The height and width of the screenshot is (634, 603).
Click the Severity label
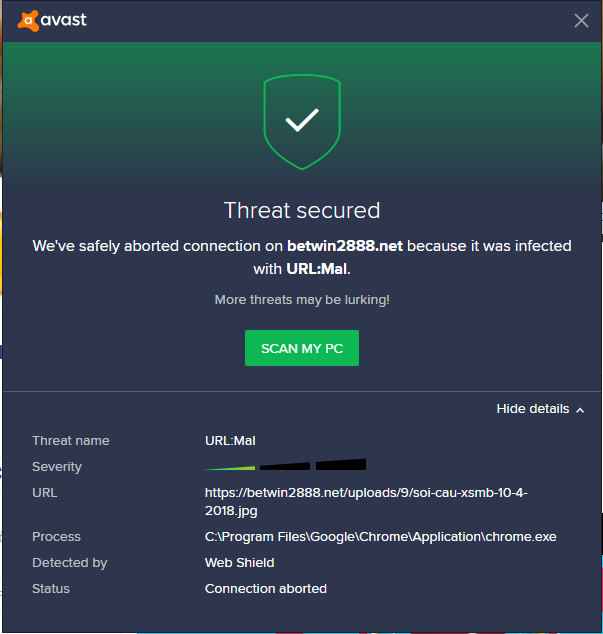click(57, 467)
